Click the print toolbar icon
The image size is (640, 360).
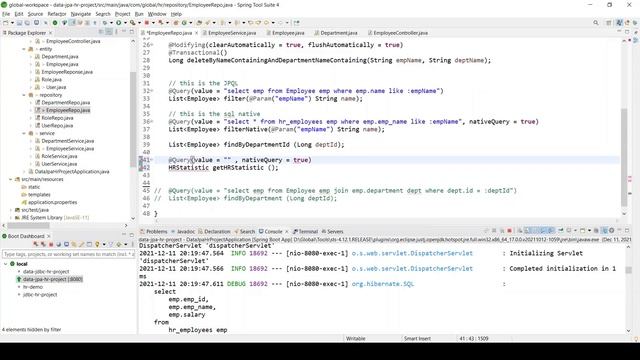(x=36, y=23)
